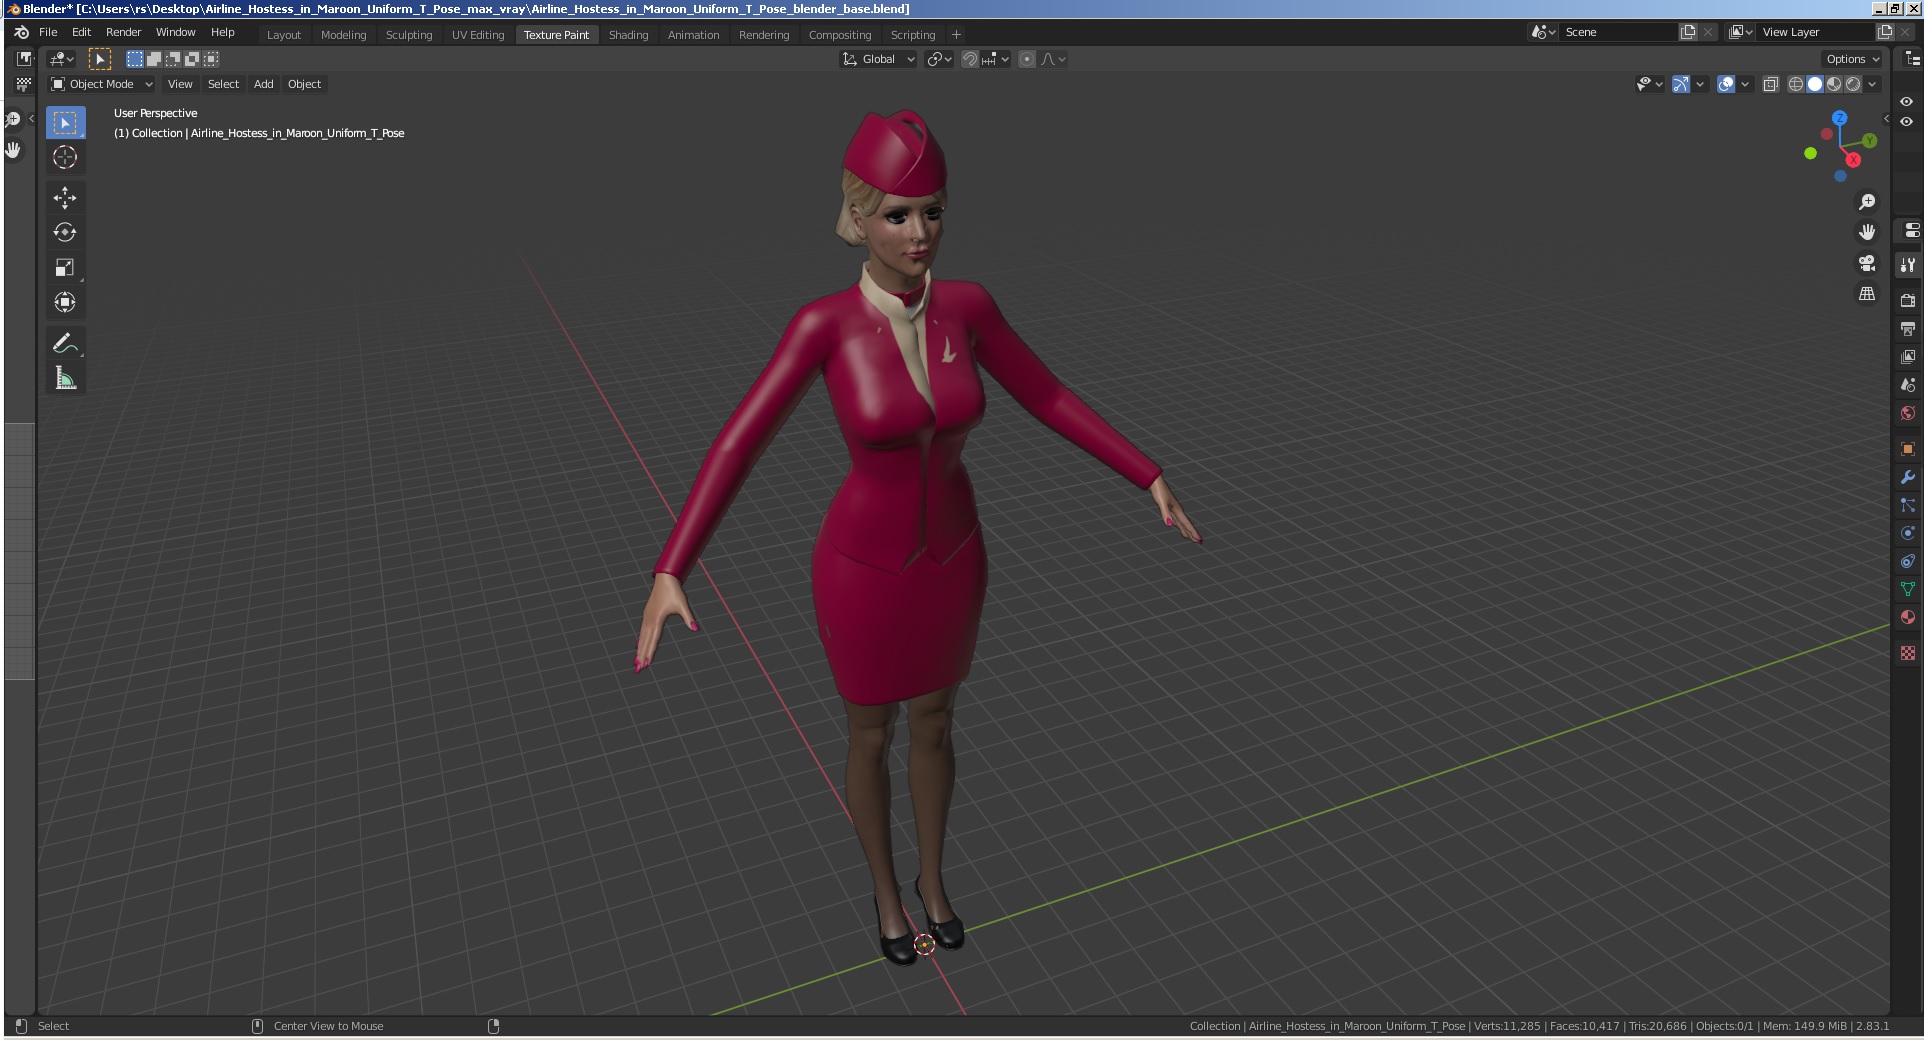
Task: Click the View Layer name field
Action: [x=1815, y=32]
